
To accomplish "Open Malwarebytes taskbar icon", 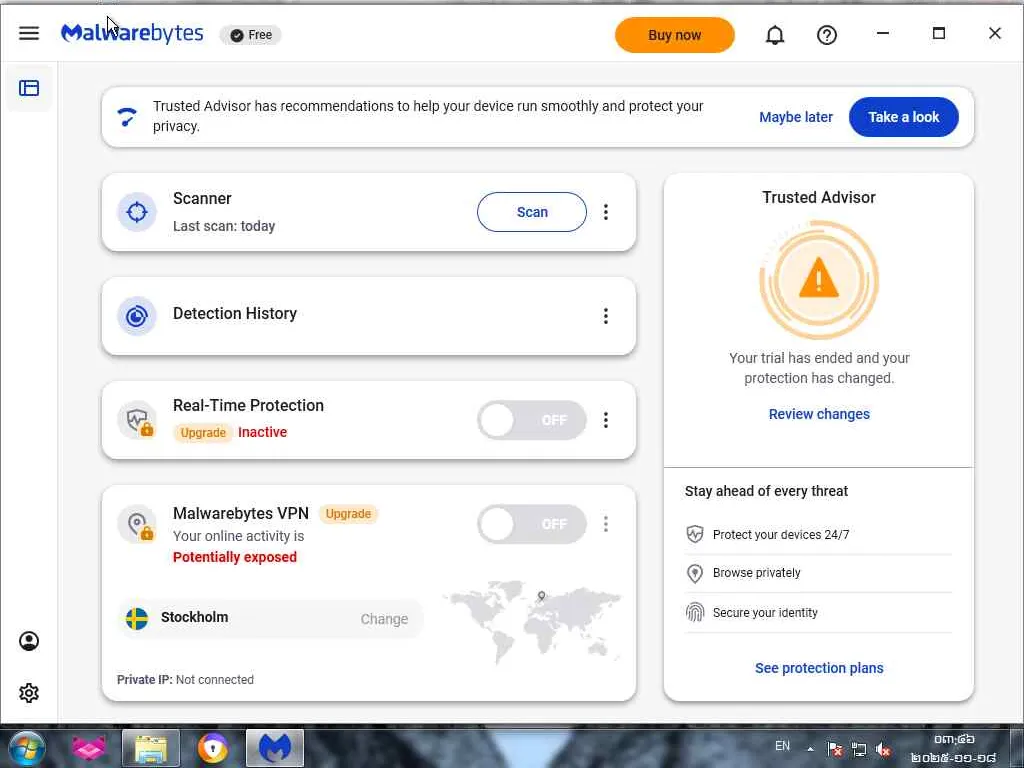I will coord(275,748).
